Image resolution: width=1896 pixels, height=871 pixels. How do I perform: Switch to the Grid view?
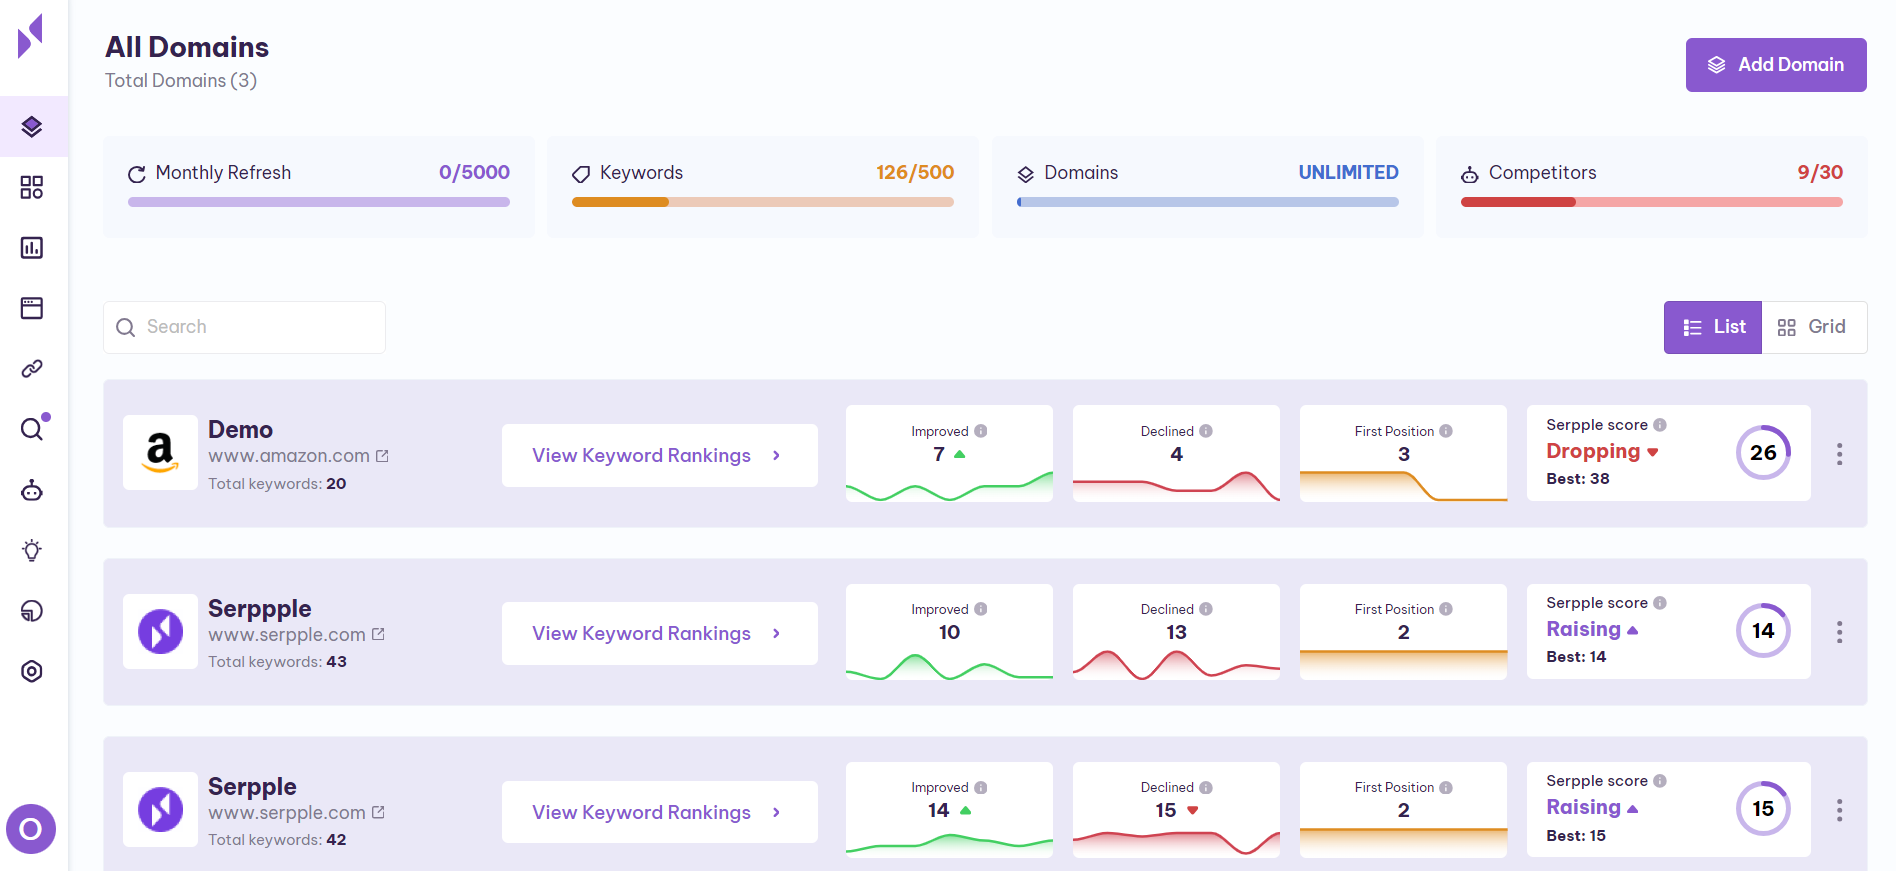(x=1814, y=327)
